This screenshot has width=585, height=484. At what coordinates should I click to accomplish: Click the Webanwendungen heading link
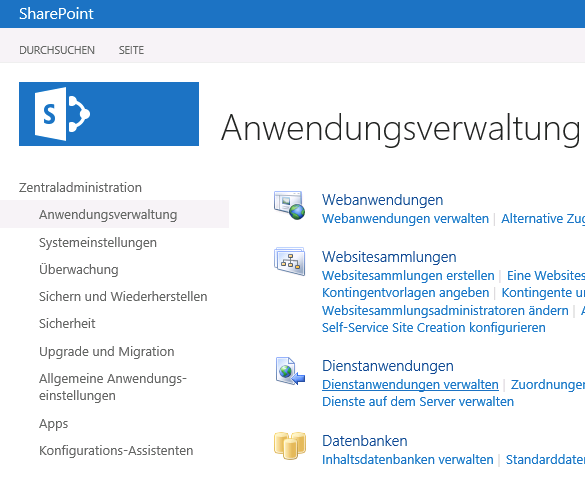click(x=382, y=200)
